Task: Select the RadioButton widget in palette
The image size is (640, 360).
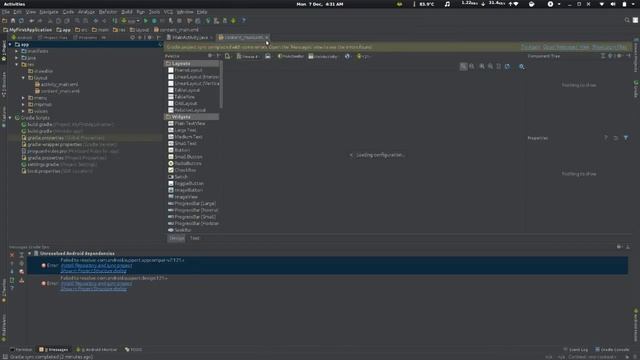Action: 184,163
